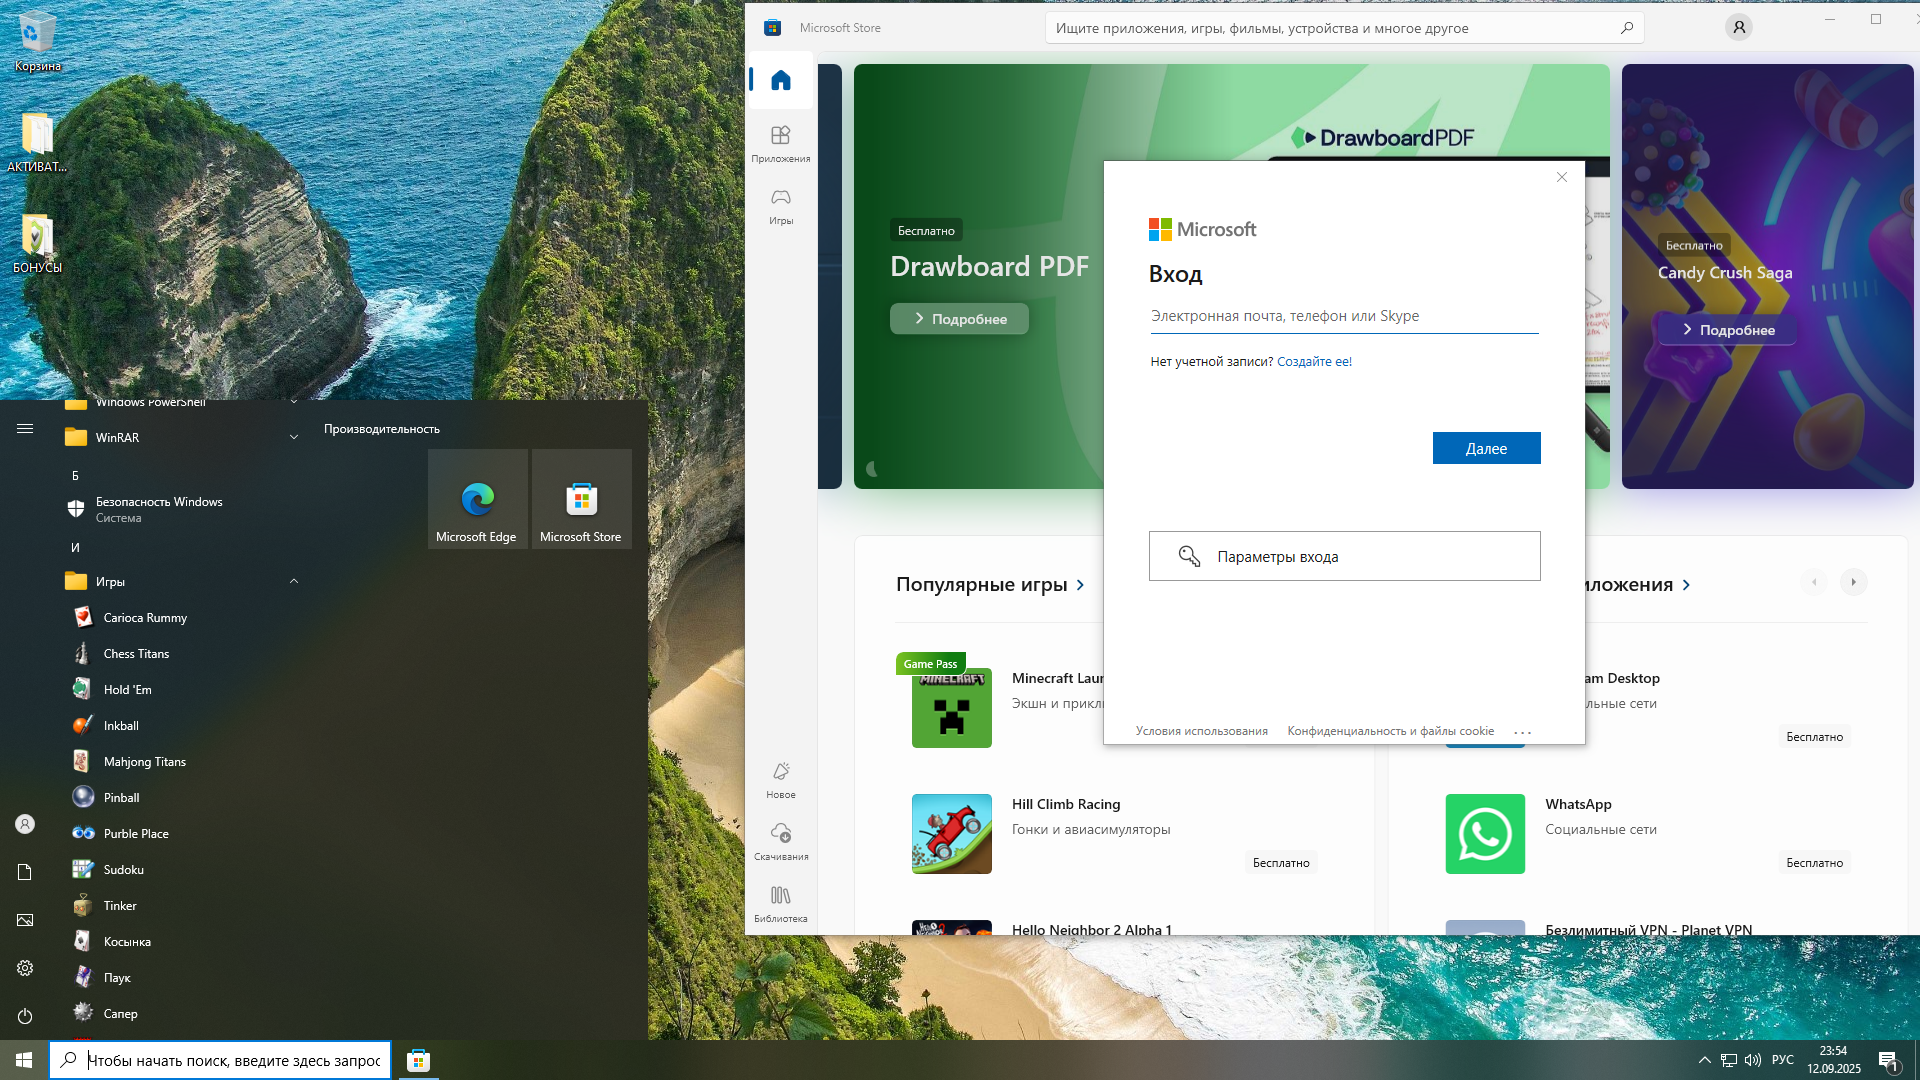The width and height of the screenshot is (1920, 1080).
Task: Open Библиотека in Store sidebar
Action: [781, 904]
